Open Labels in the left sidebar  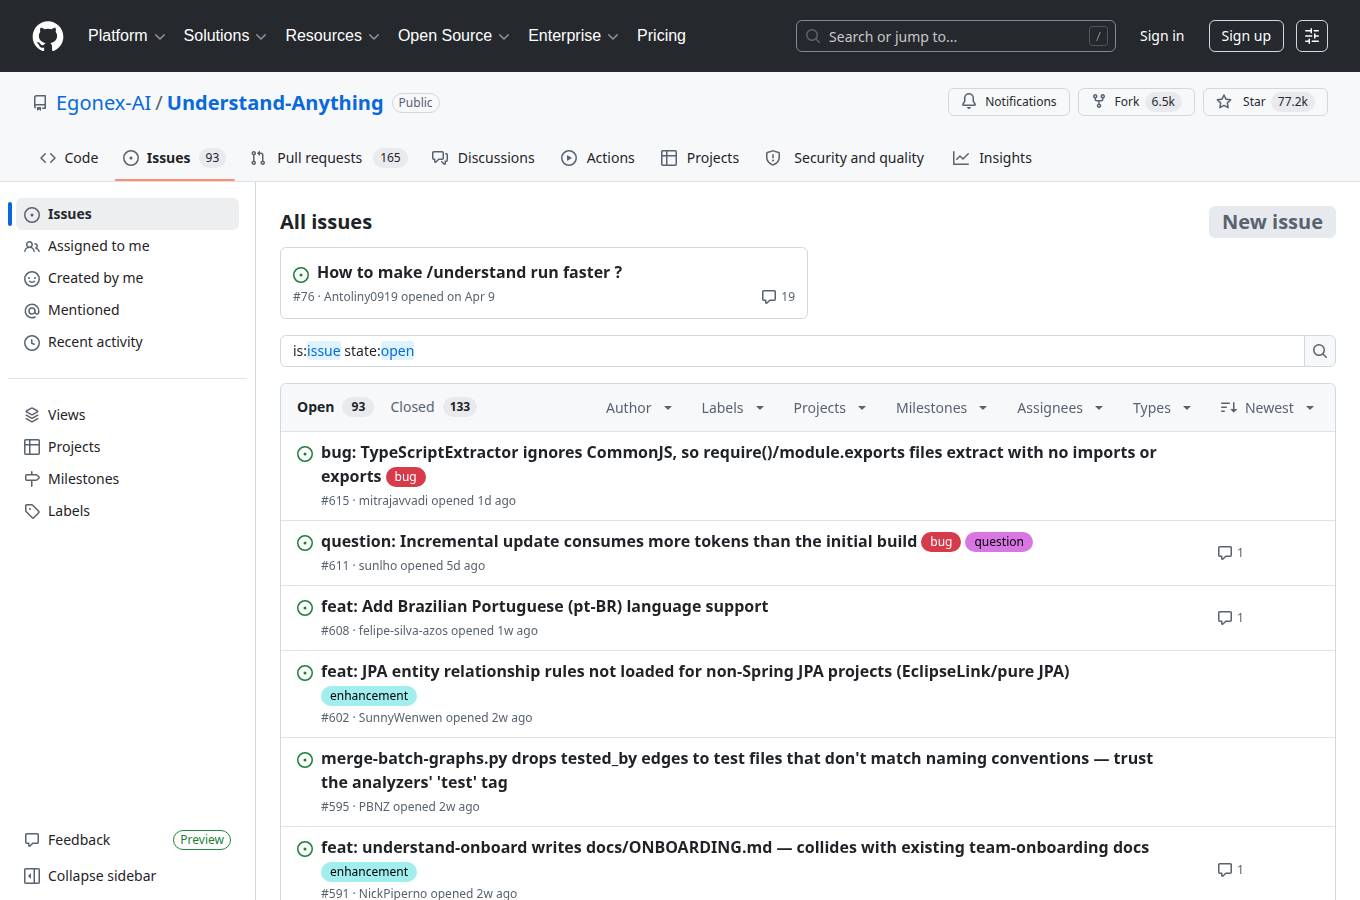[127, 511]
